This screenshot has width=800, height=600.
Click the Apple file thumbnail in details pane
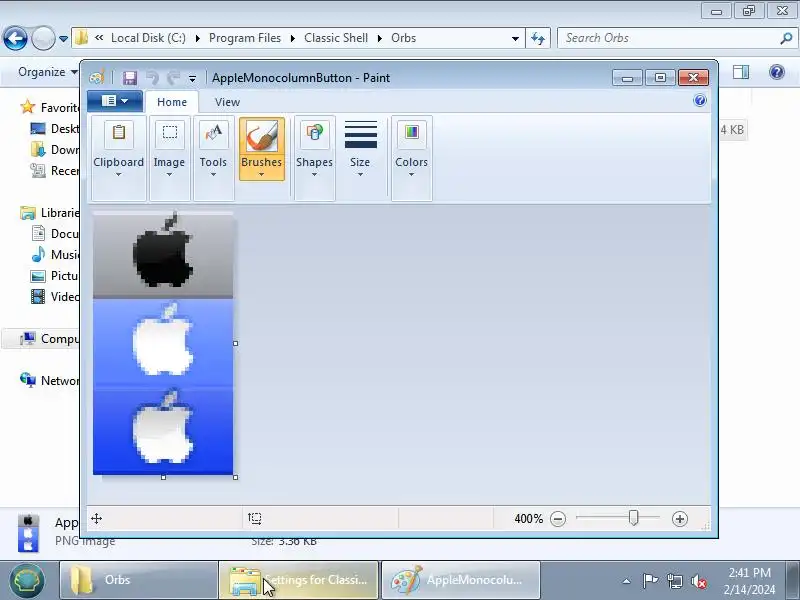tap(28, 534)
